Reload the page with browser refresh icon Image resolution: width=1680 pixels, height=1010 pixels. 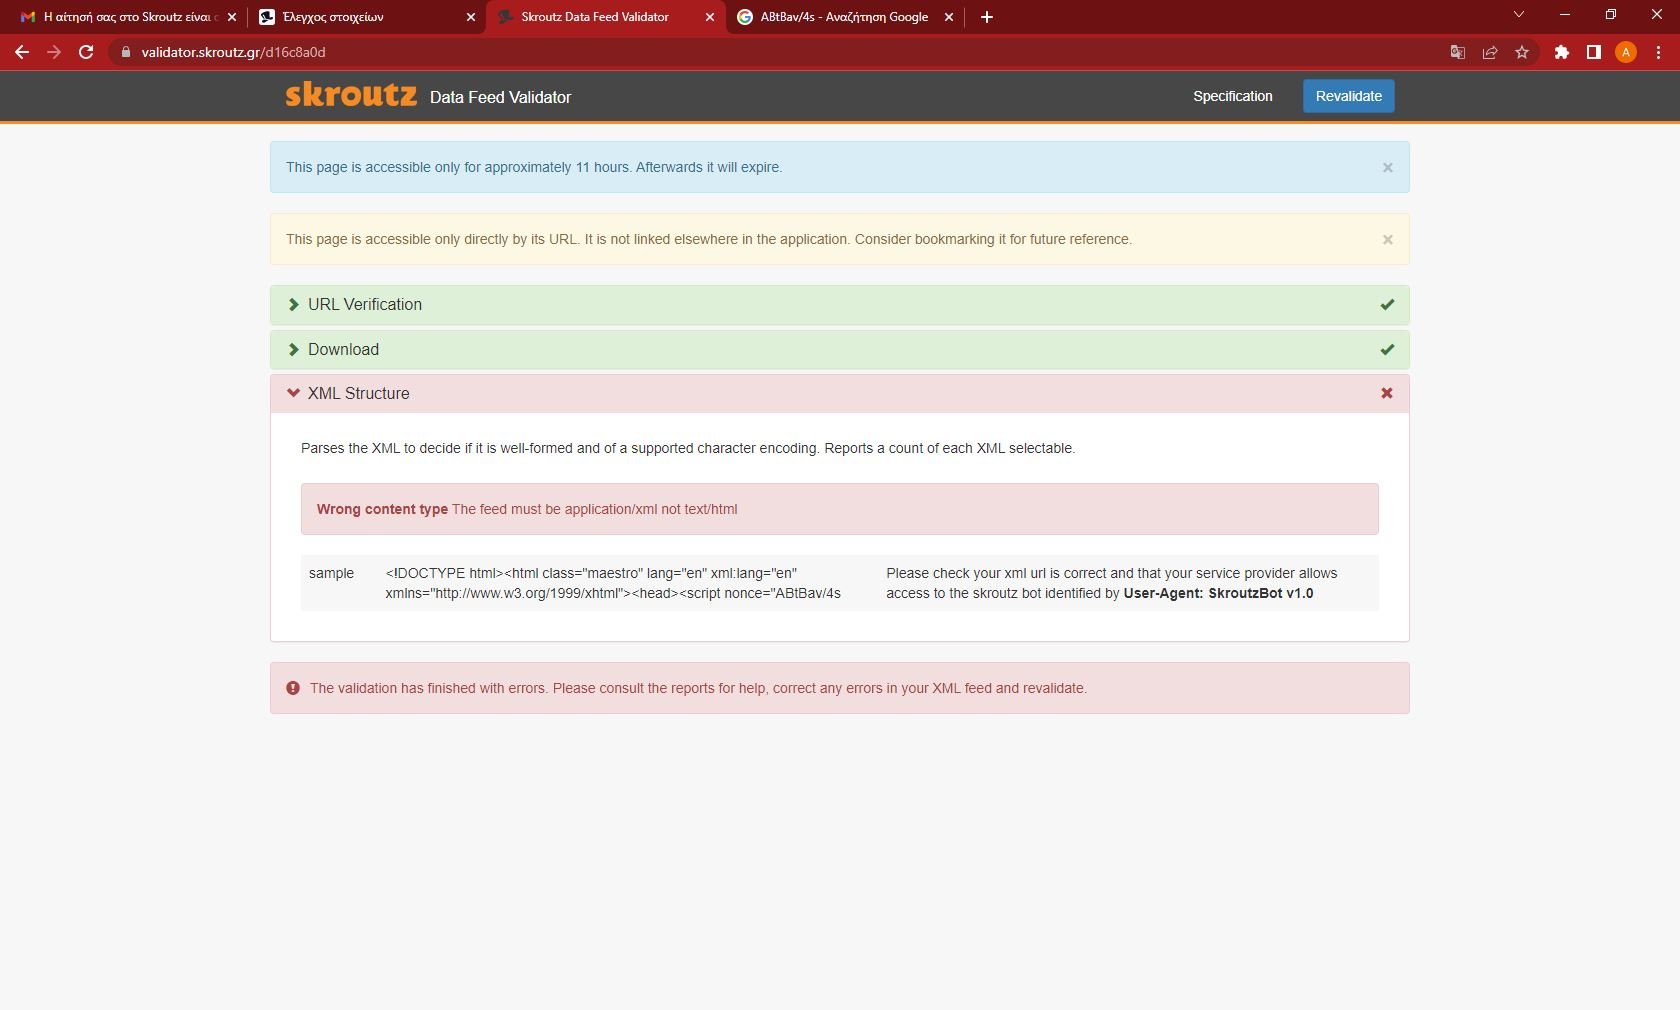click(86, 52)
